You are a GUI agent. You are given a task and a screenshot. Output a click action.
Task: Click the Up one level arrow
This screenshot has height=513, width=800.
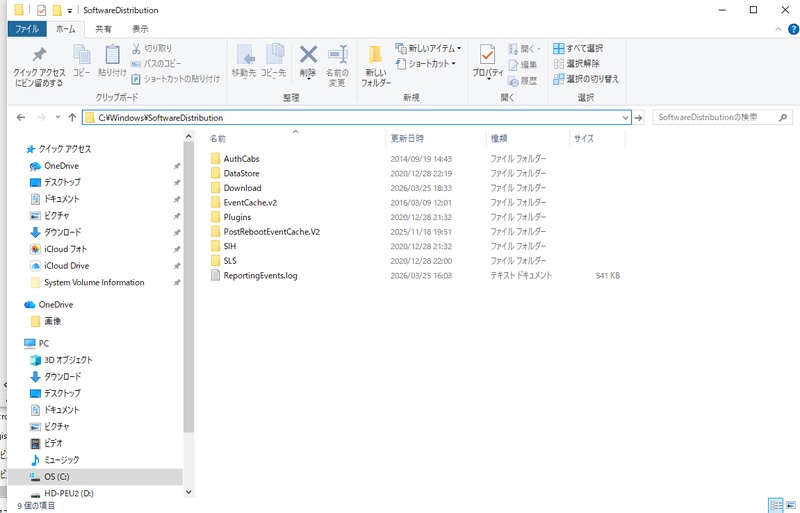tap(72, 117)
